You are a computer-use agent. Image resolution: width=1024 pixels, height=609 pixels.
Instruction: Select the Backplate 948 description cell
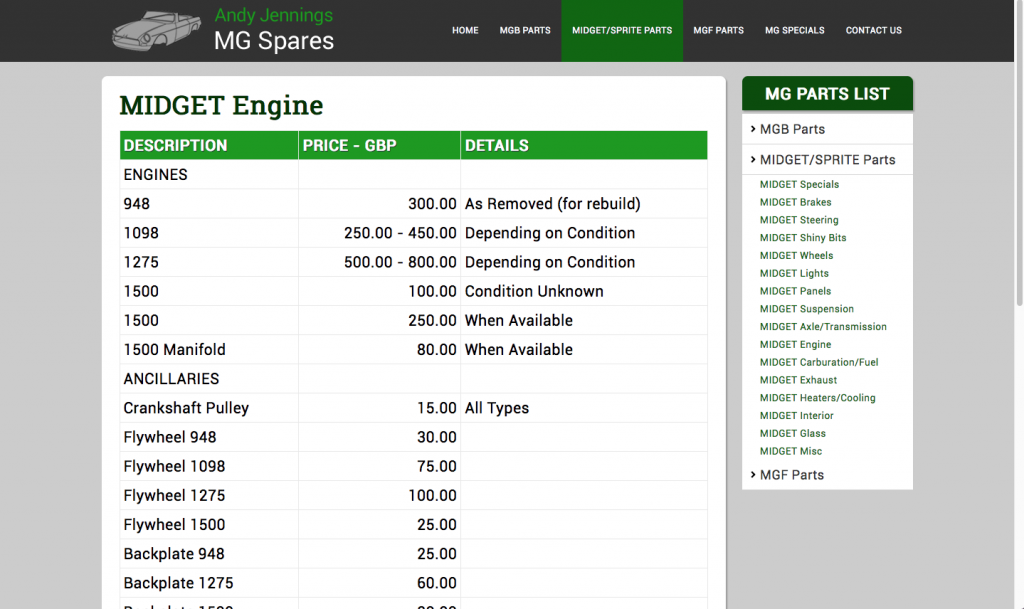(x=209, y=554)
